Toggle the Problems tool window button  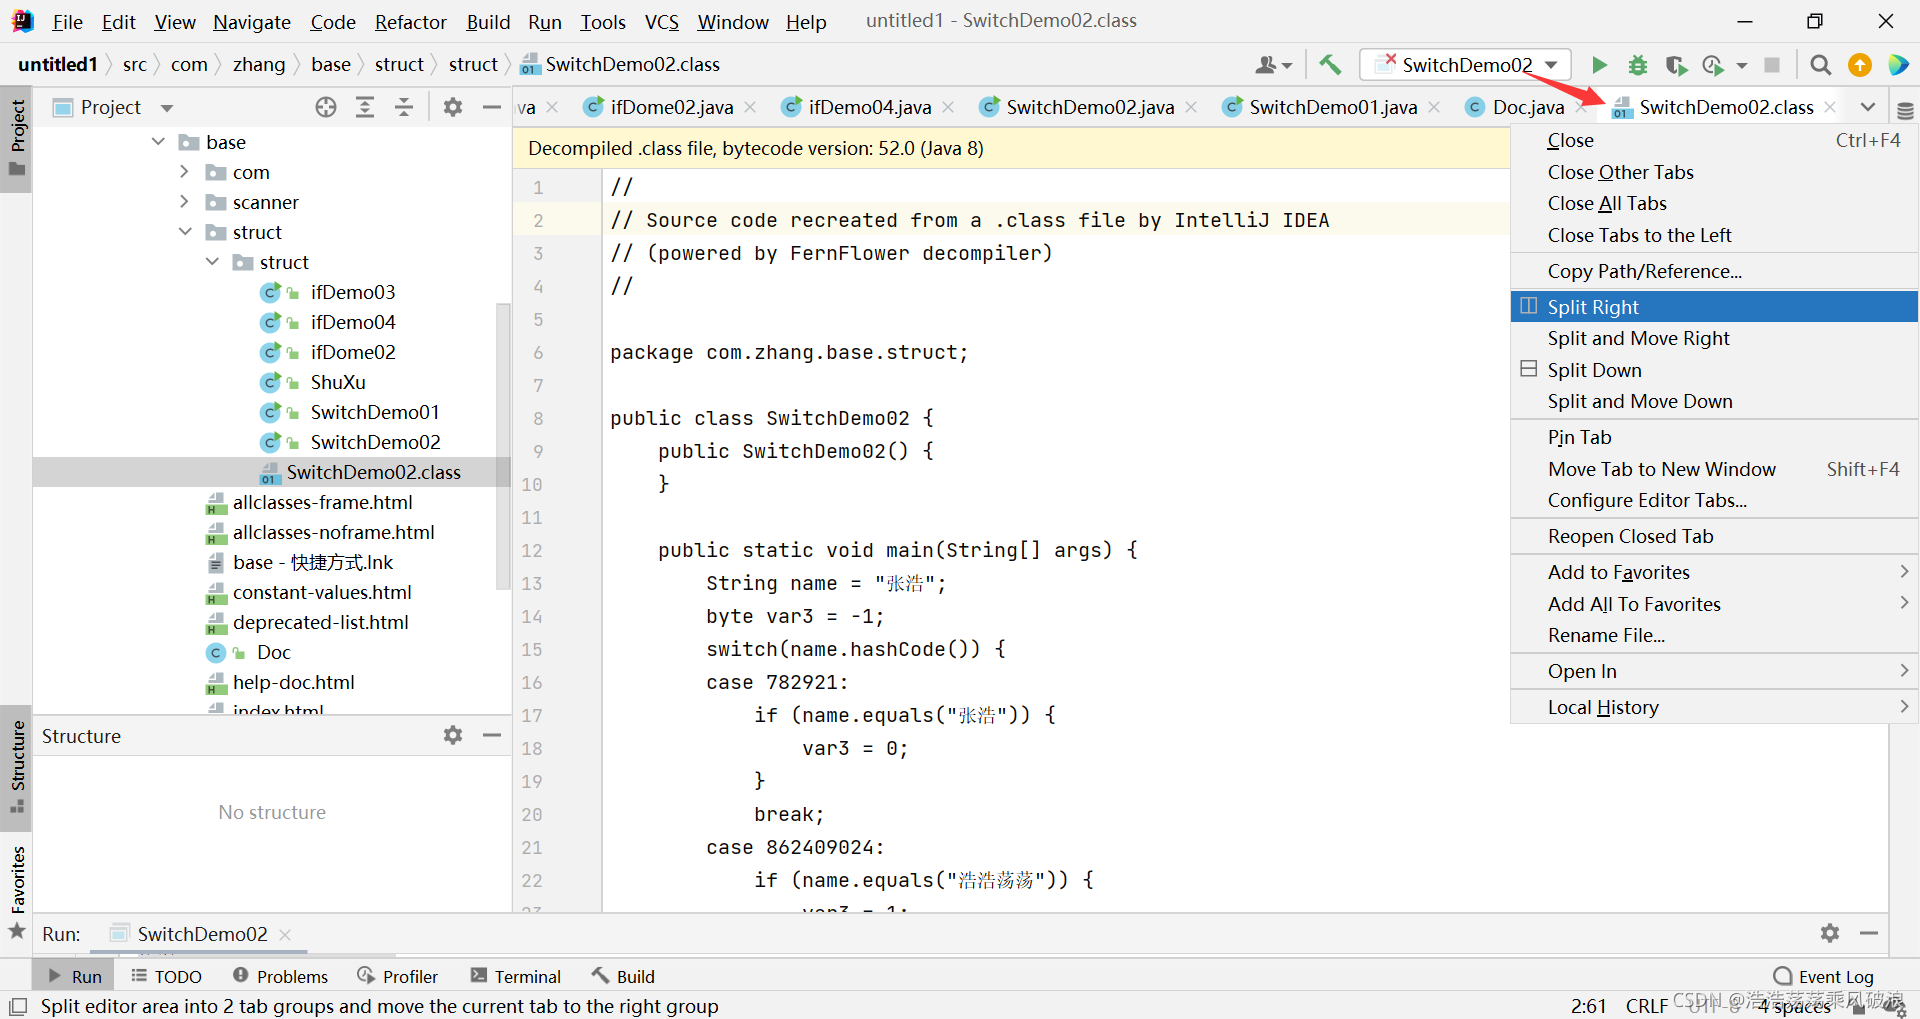click(x=280, y=976)
